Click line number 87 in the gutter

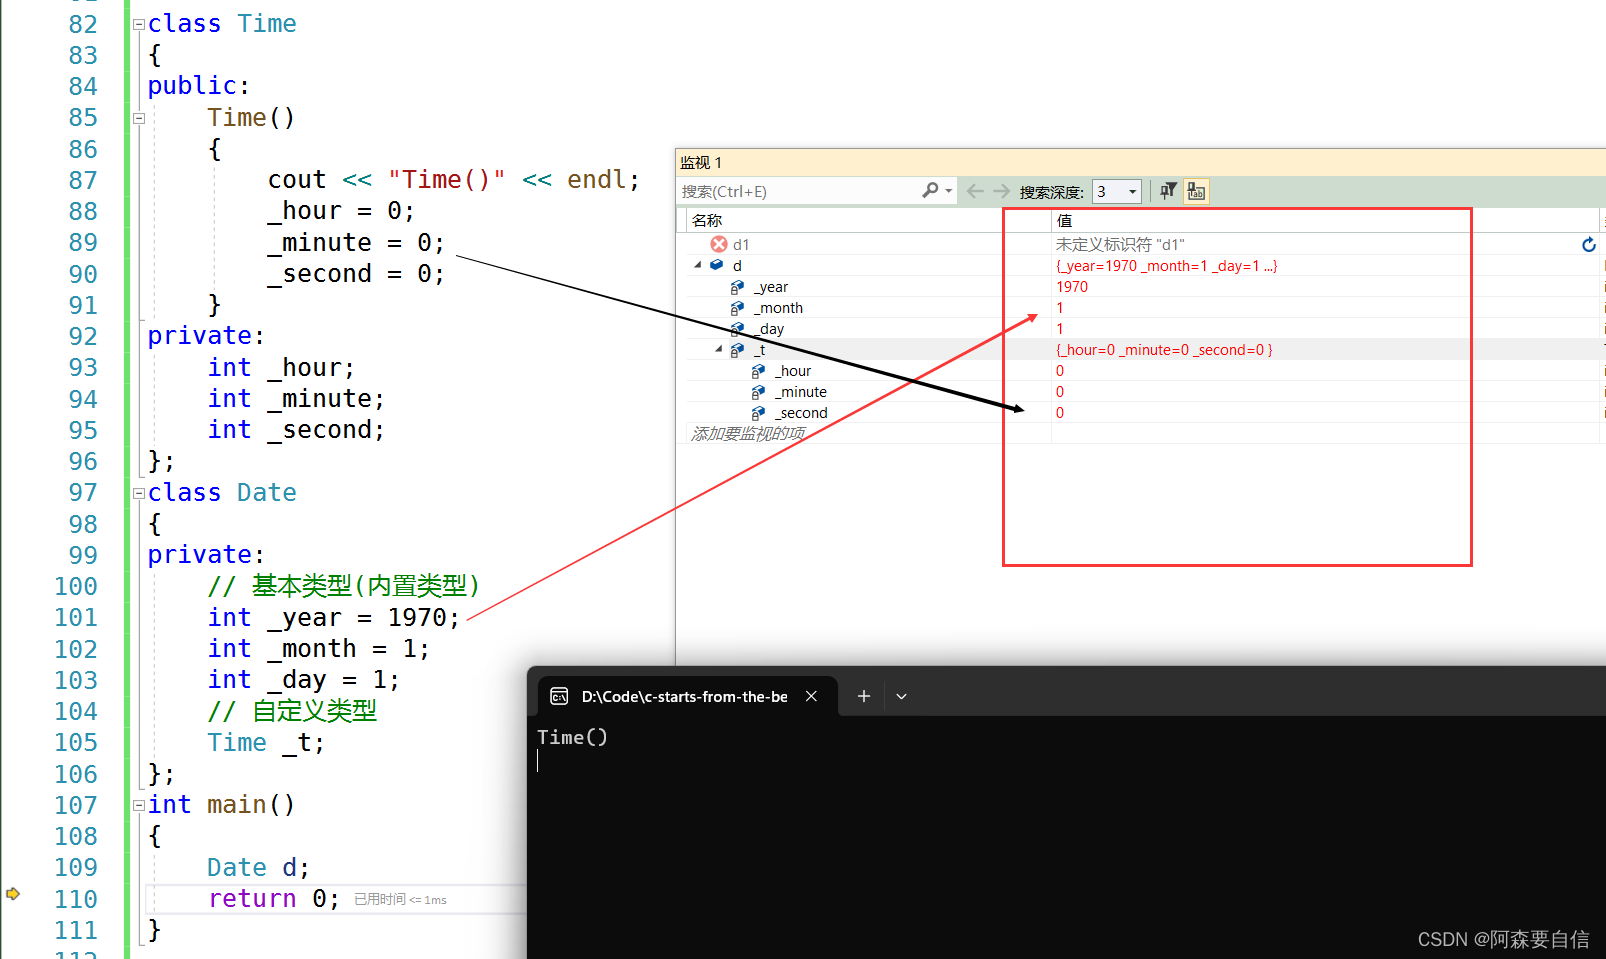pos(83,180)
